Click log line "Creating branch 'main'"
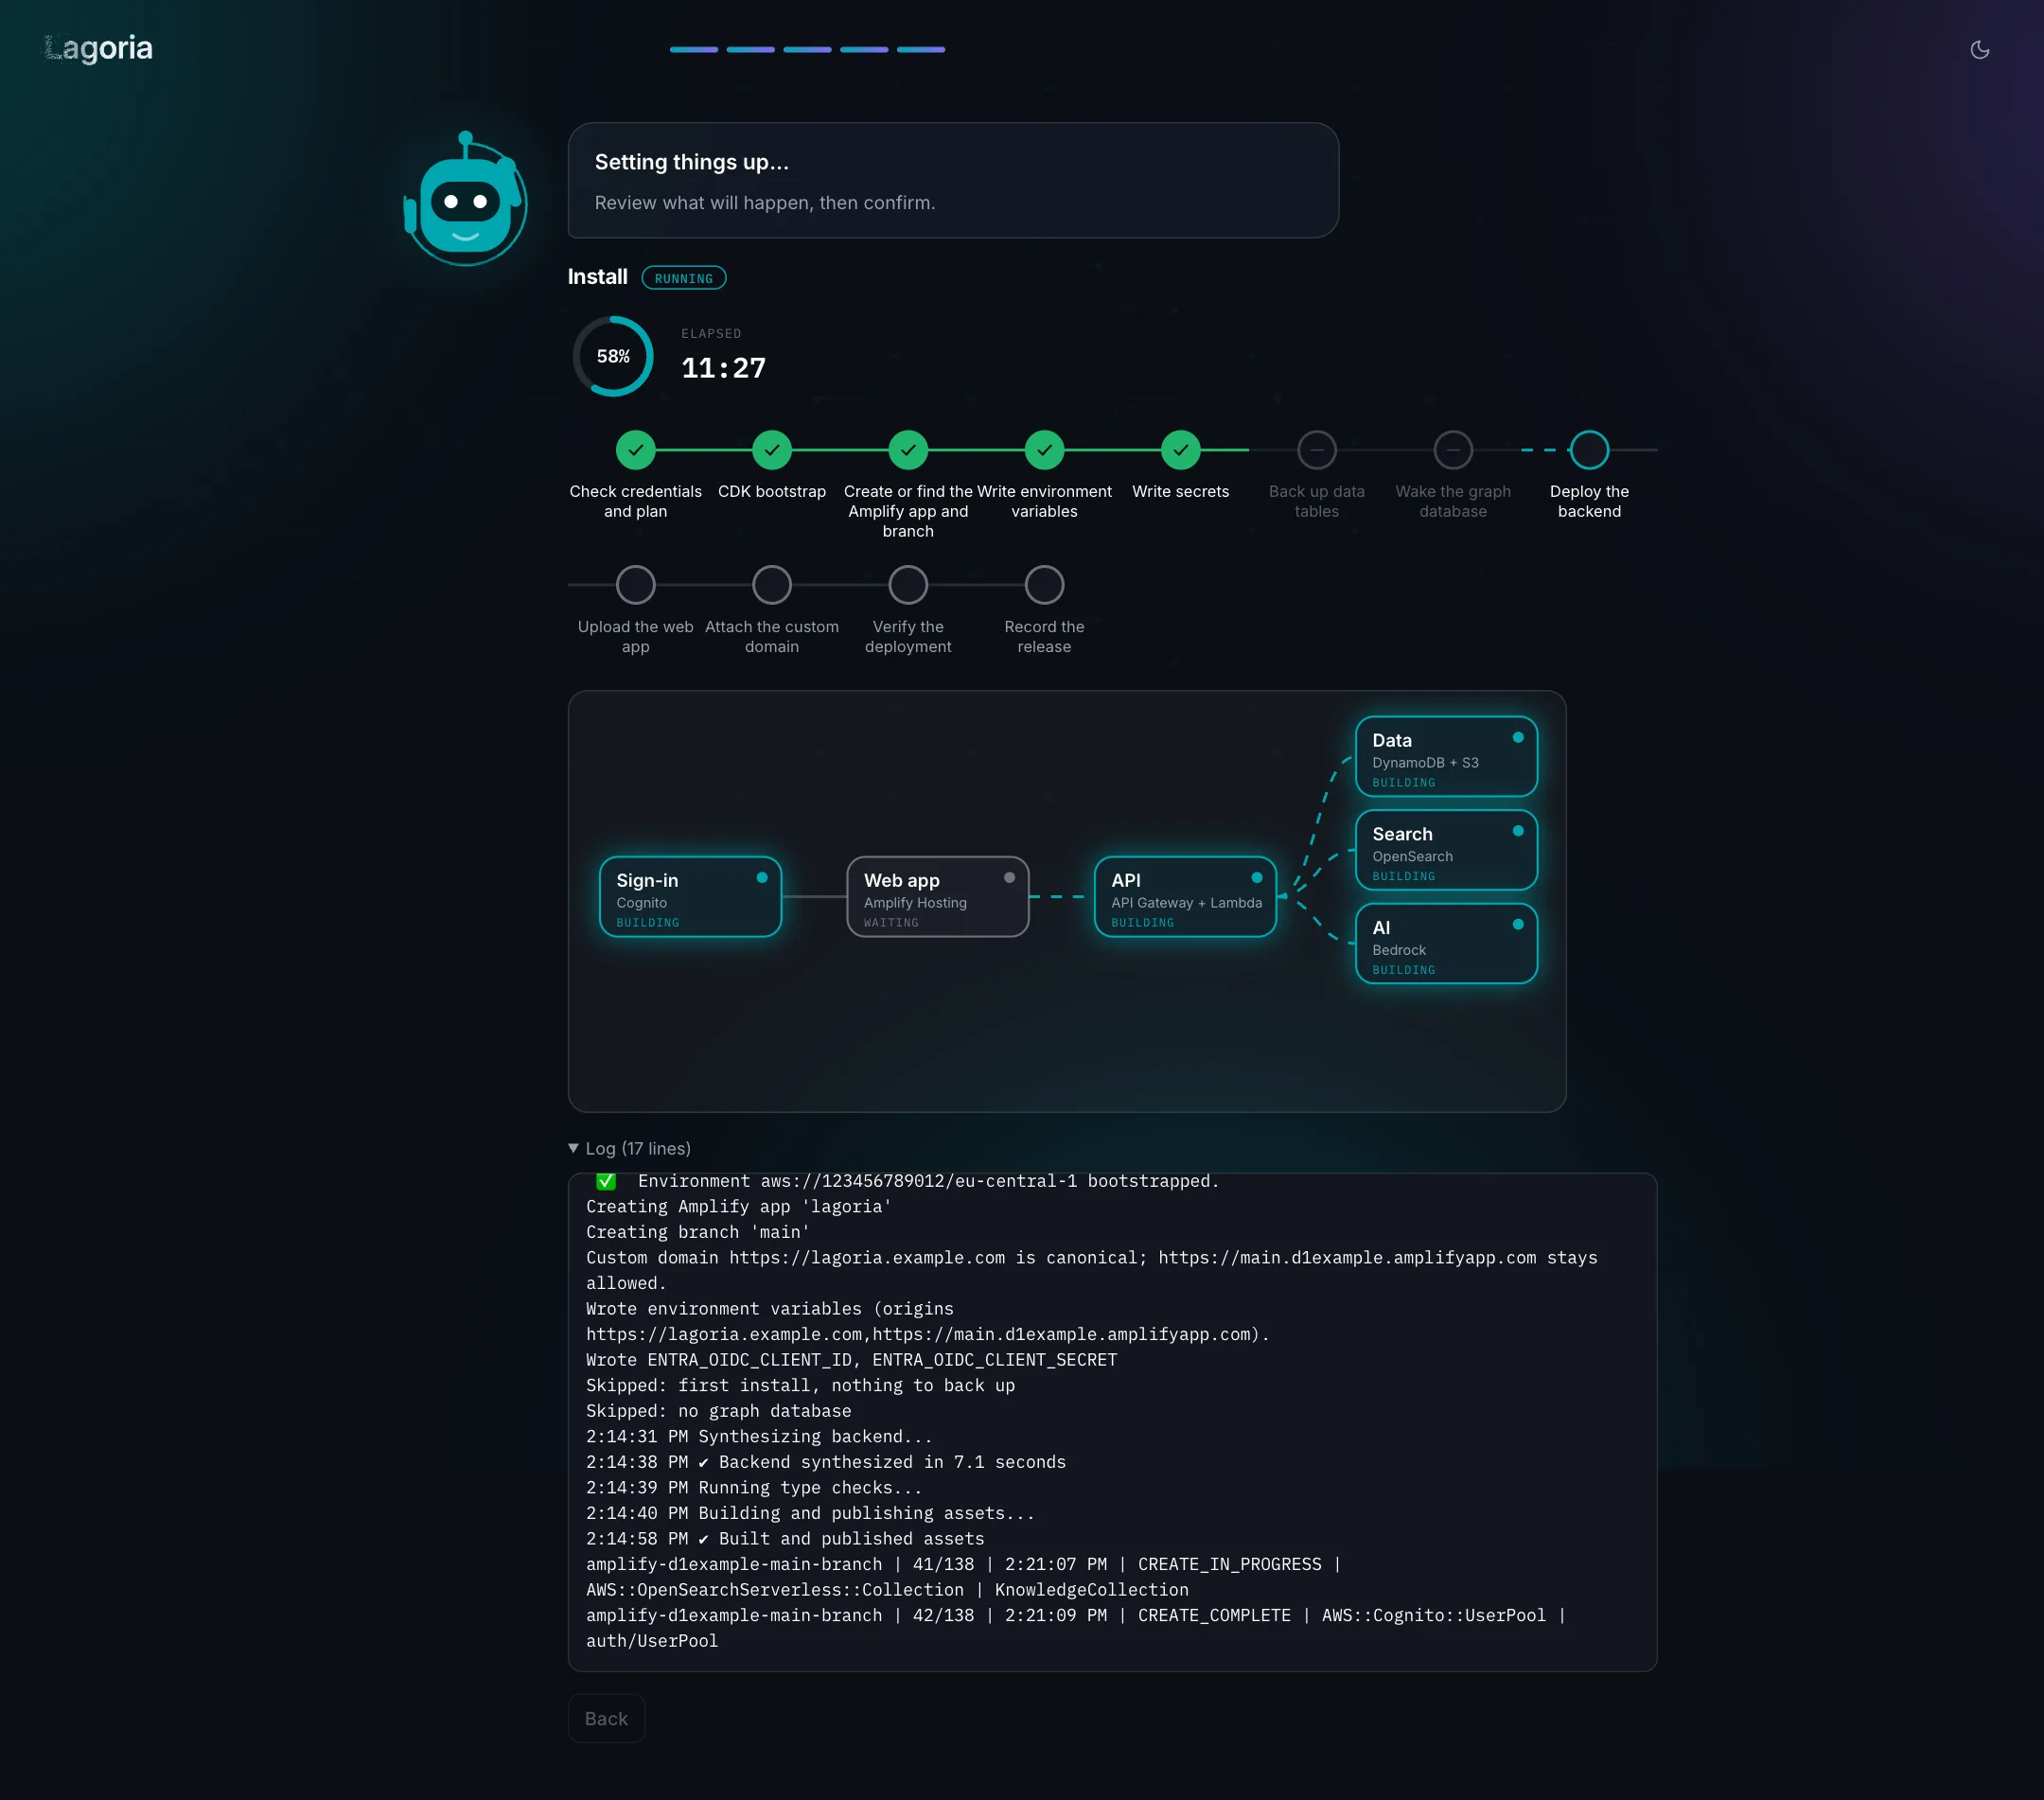Viewport: 2044px width, 1800px height. point(698,1232)
